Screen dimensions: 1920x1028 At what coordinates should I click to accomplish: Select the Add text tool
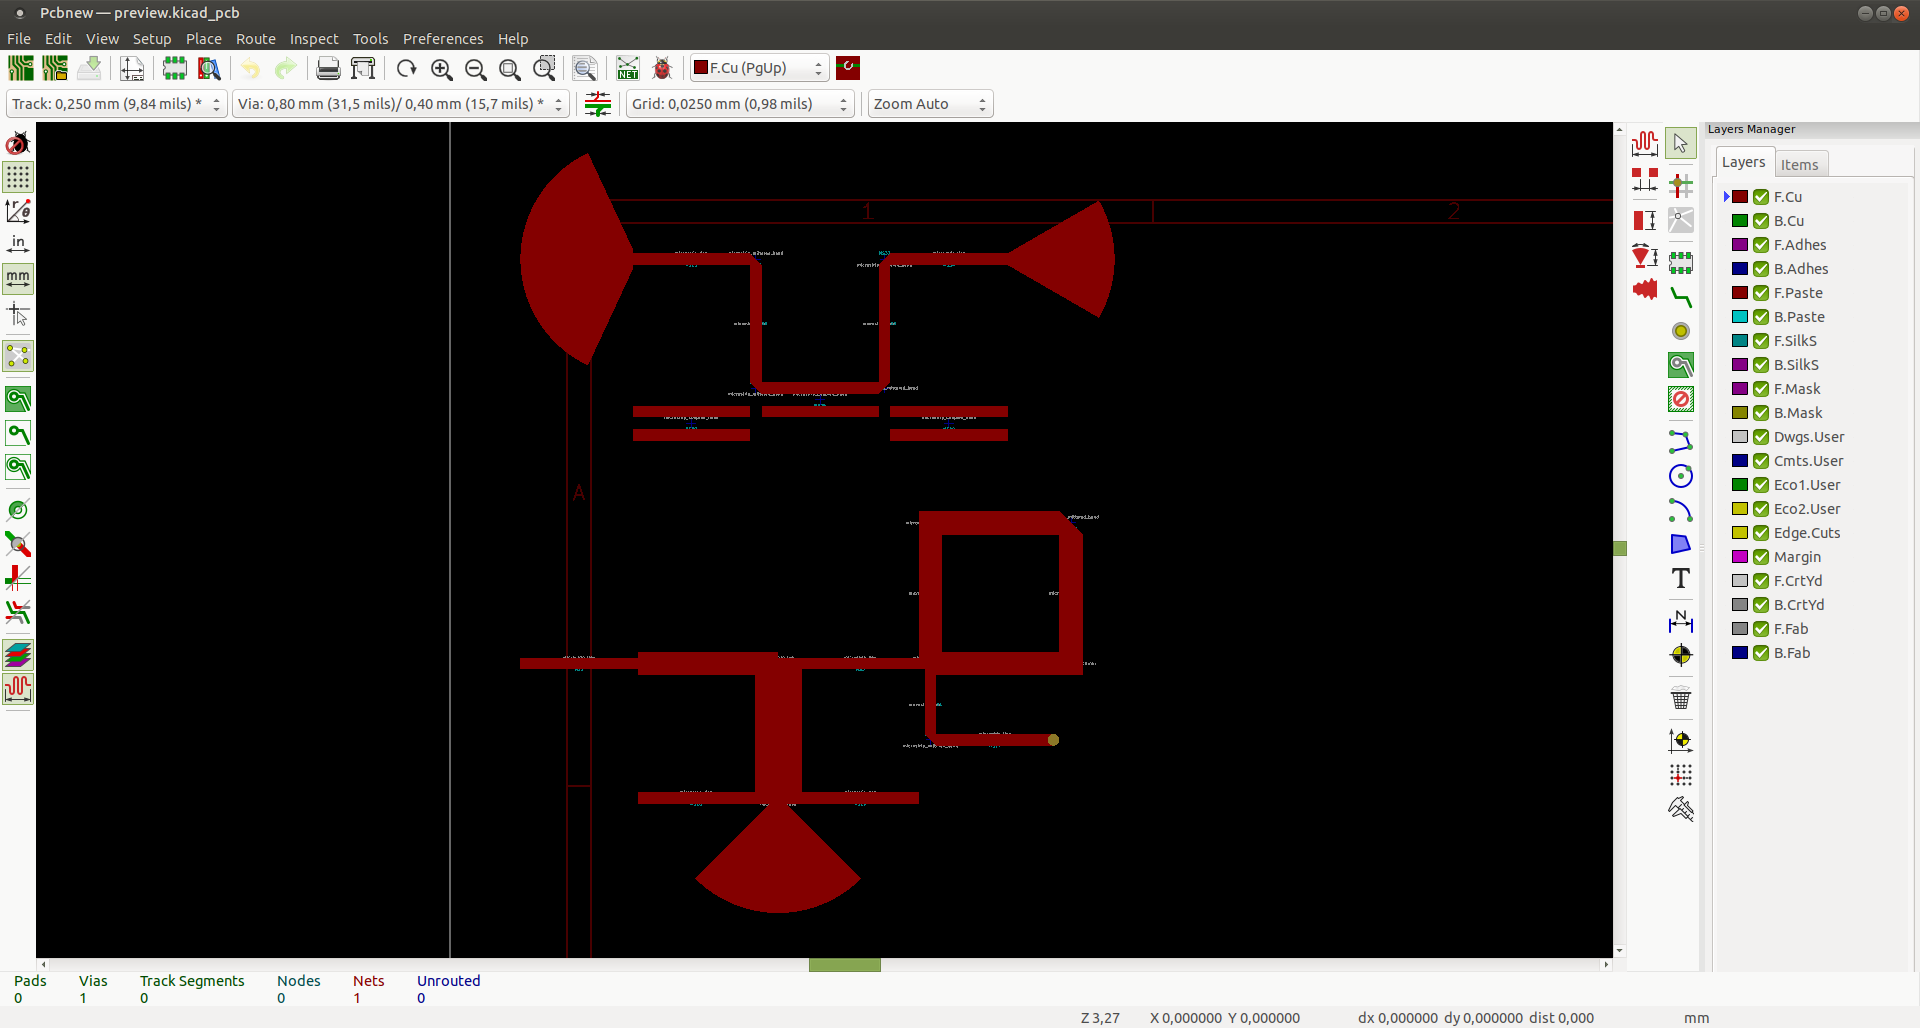pyautogui.click(x=1681, y=579)
